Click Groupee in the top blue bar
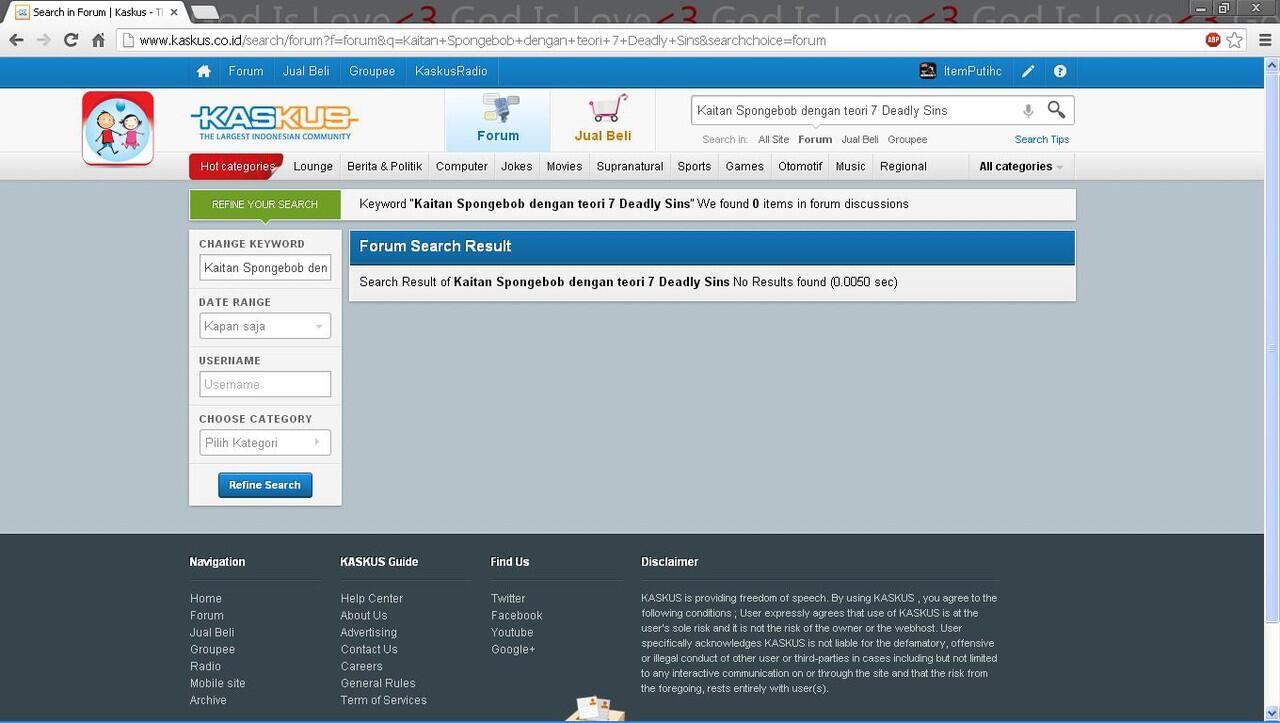The image size is (1280, 723). (x=372, y=71)
